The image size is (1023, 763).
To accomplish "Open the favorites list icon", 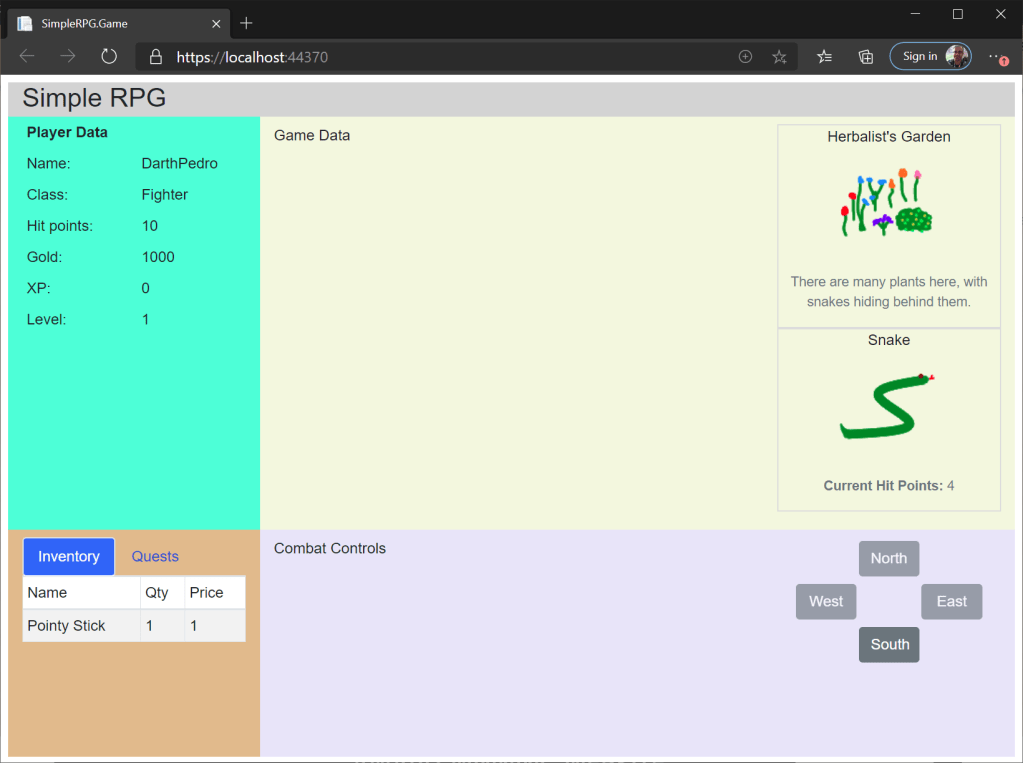I will click(x=824, y=57).
